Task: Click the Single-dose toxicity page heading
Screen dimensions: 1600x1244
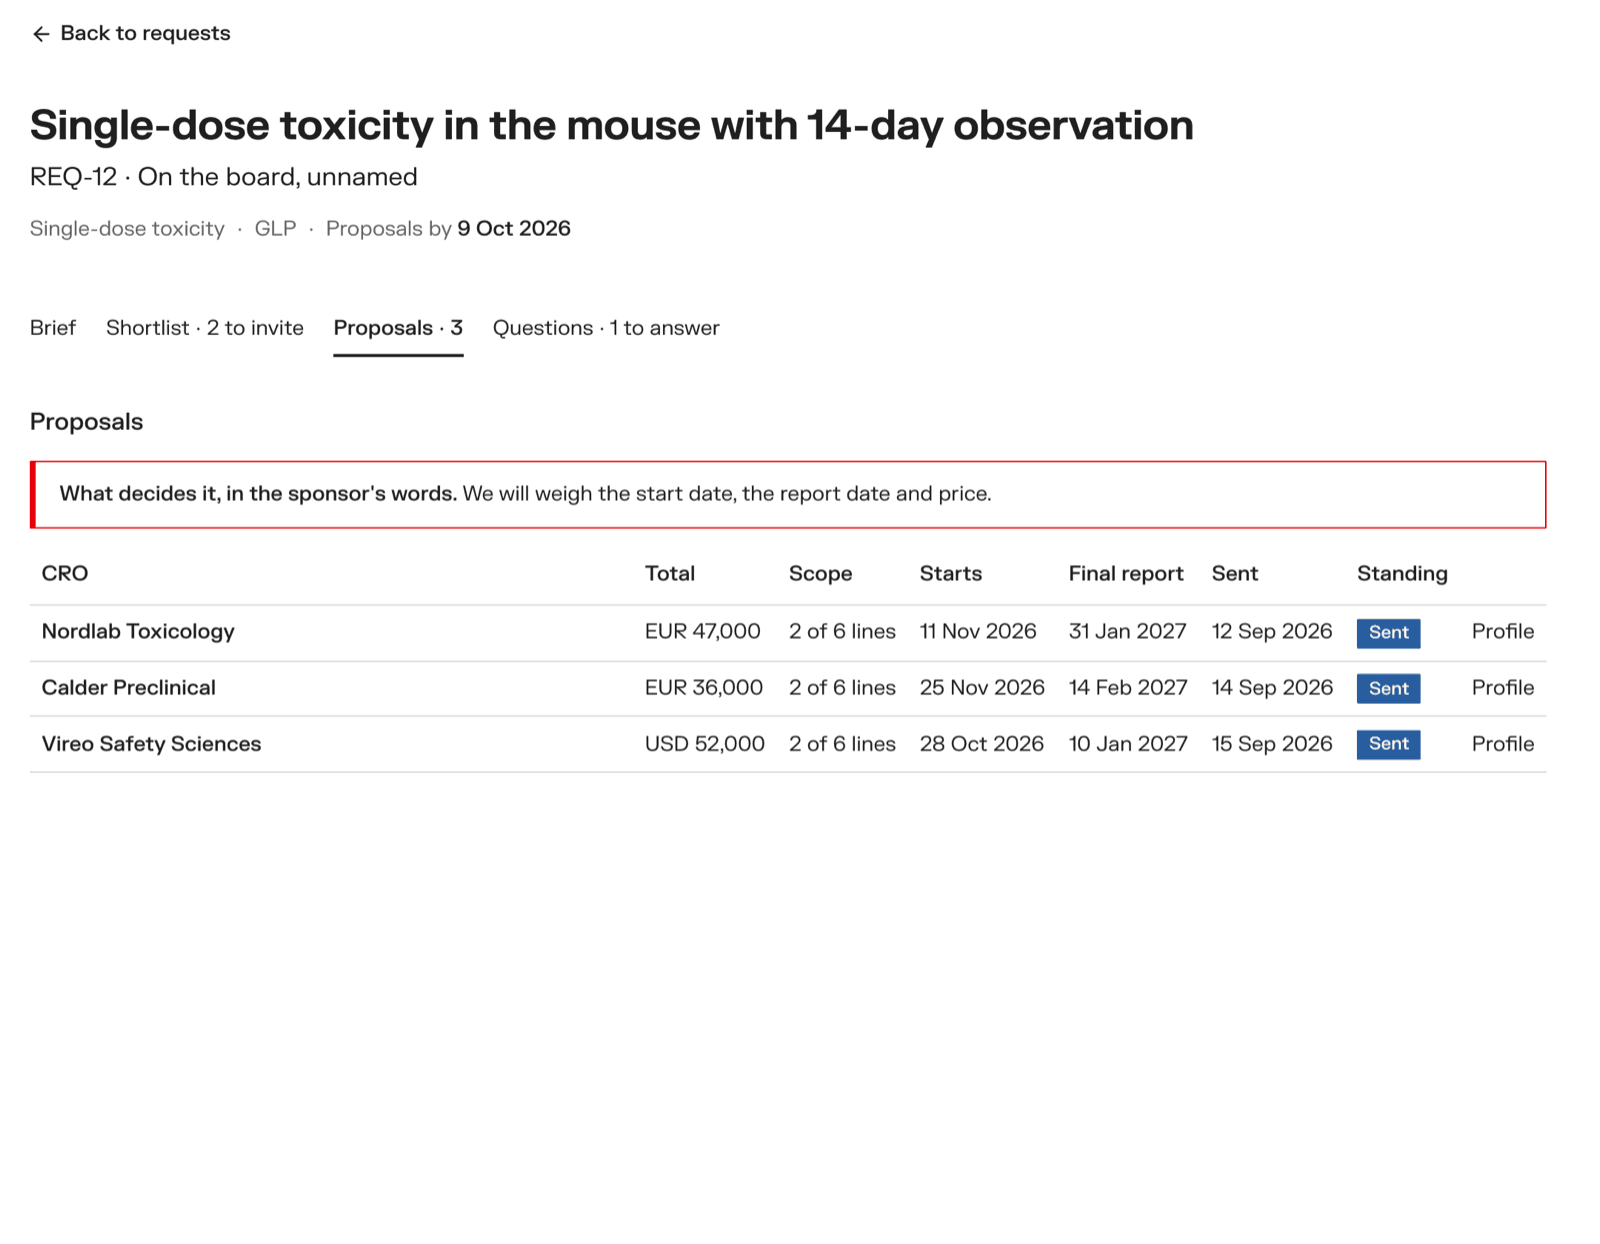Action: (x=612, y=126)
